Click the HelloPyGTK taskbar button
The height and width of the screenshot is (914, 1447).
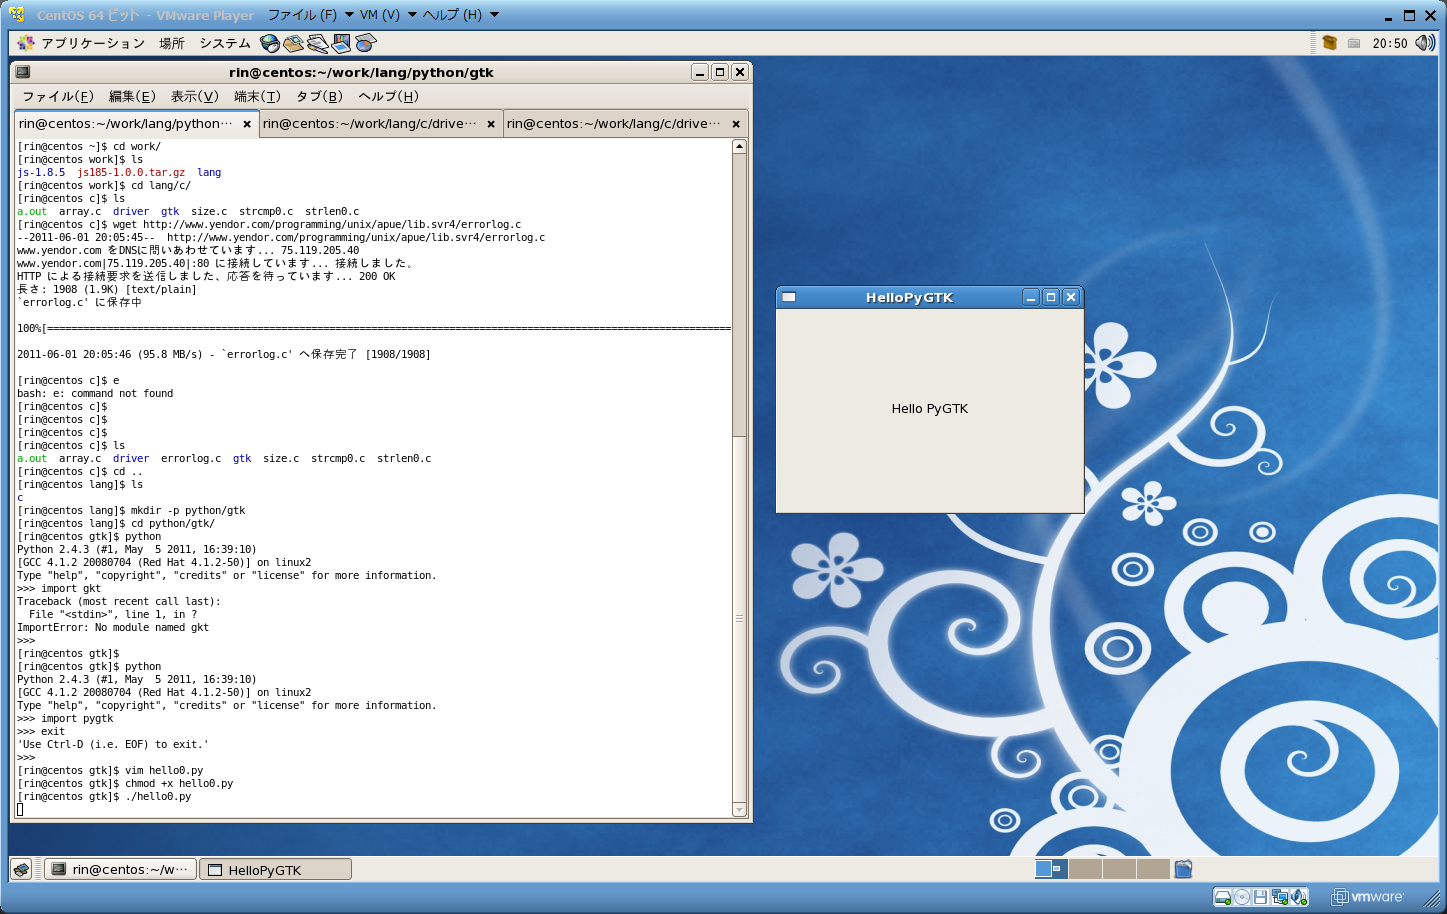coord(275,870)
